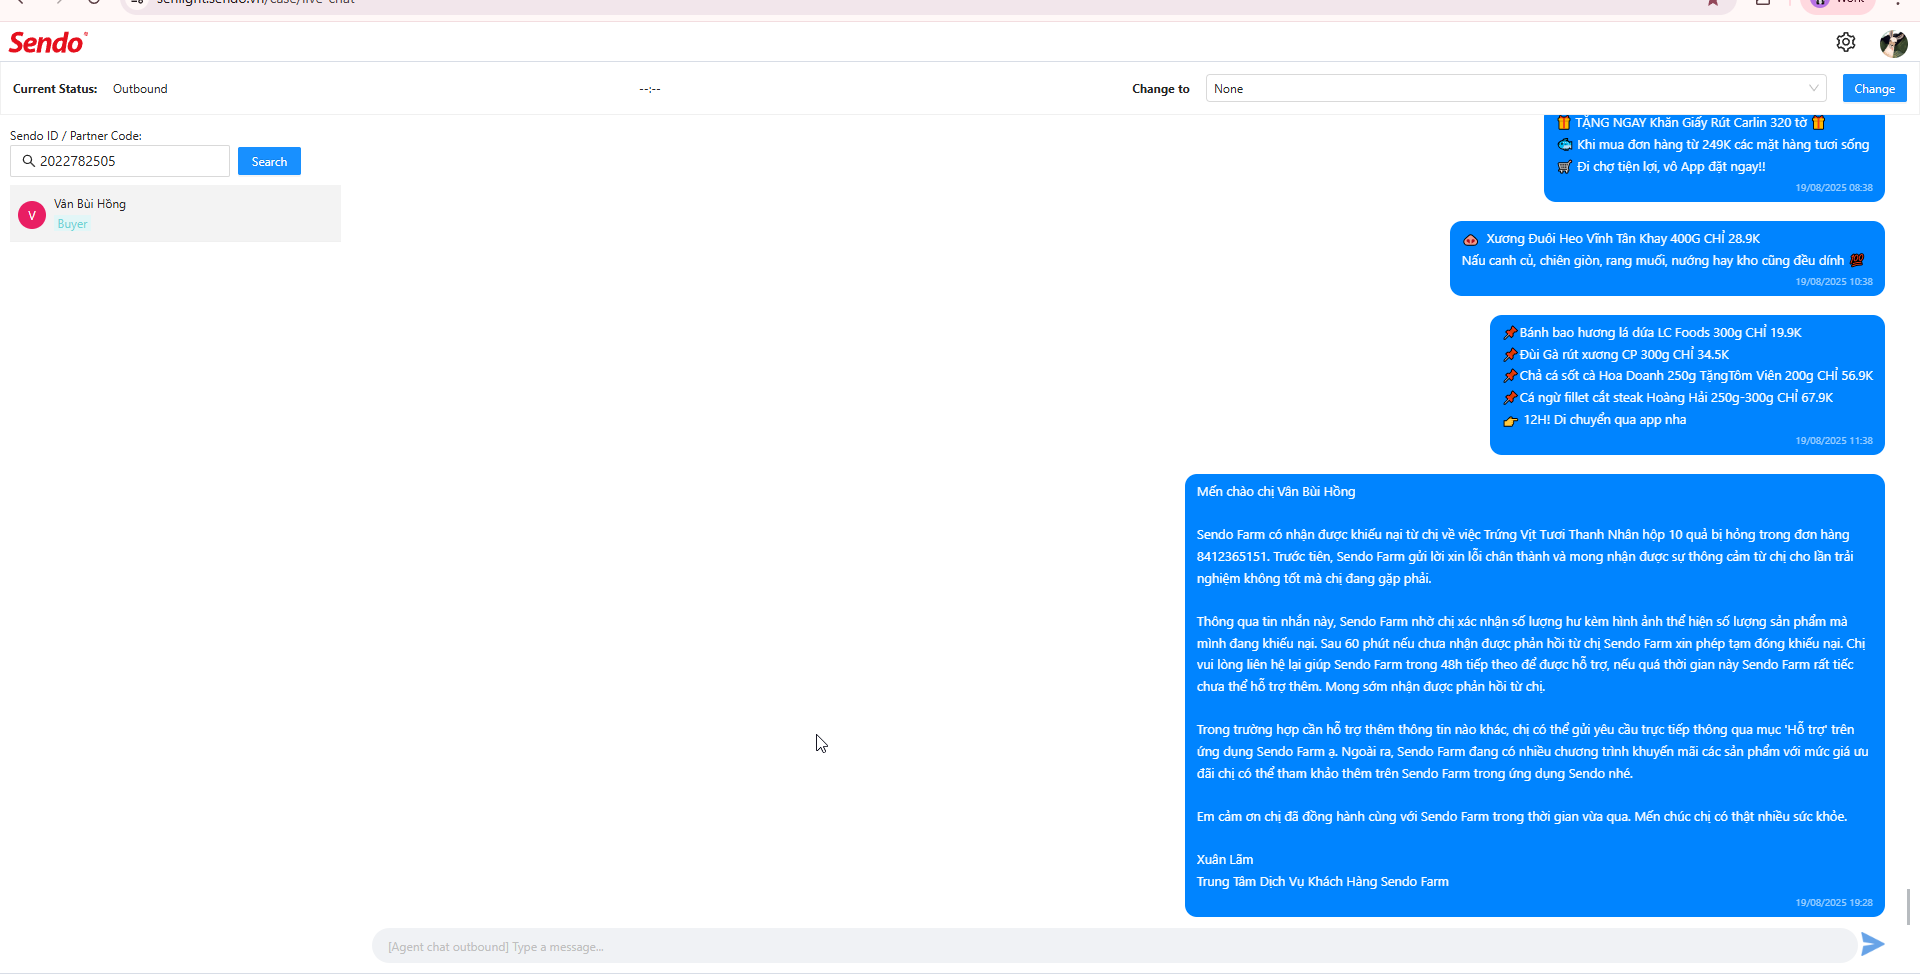Click the 12H! Di chuyển qua app line
Viewport: 1920px width, 976px height.
click(x=1595, y=420)
